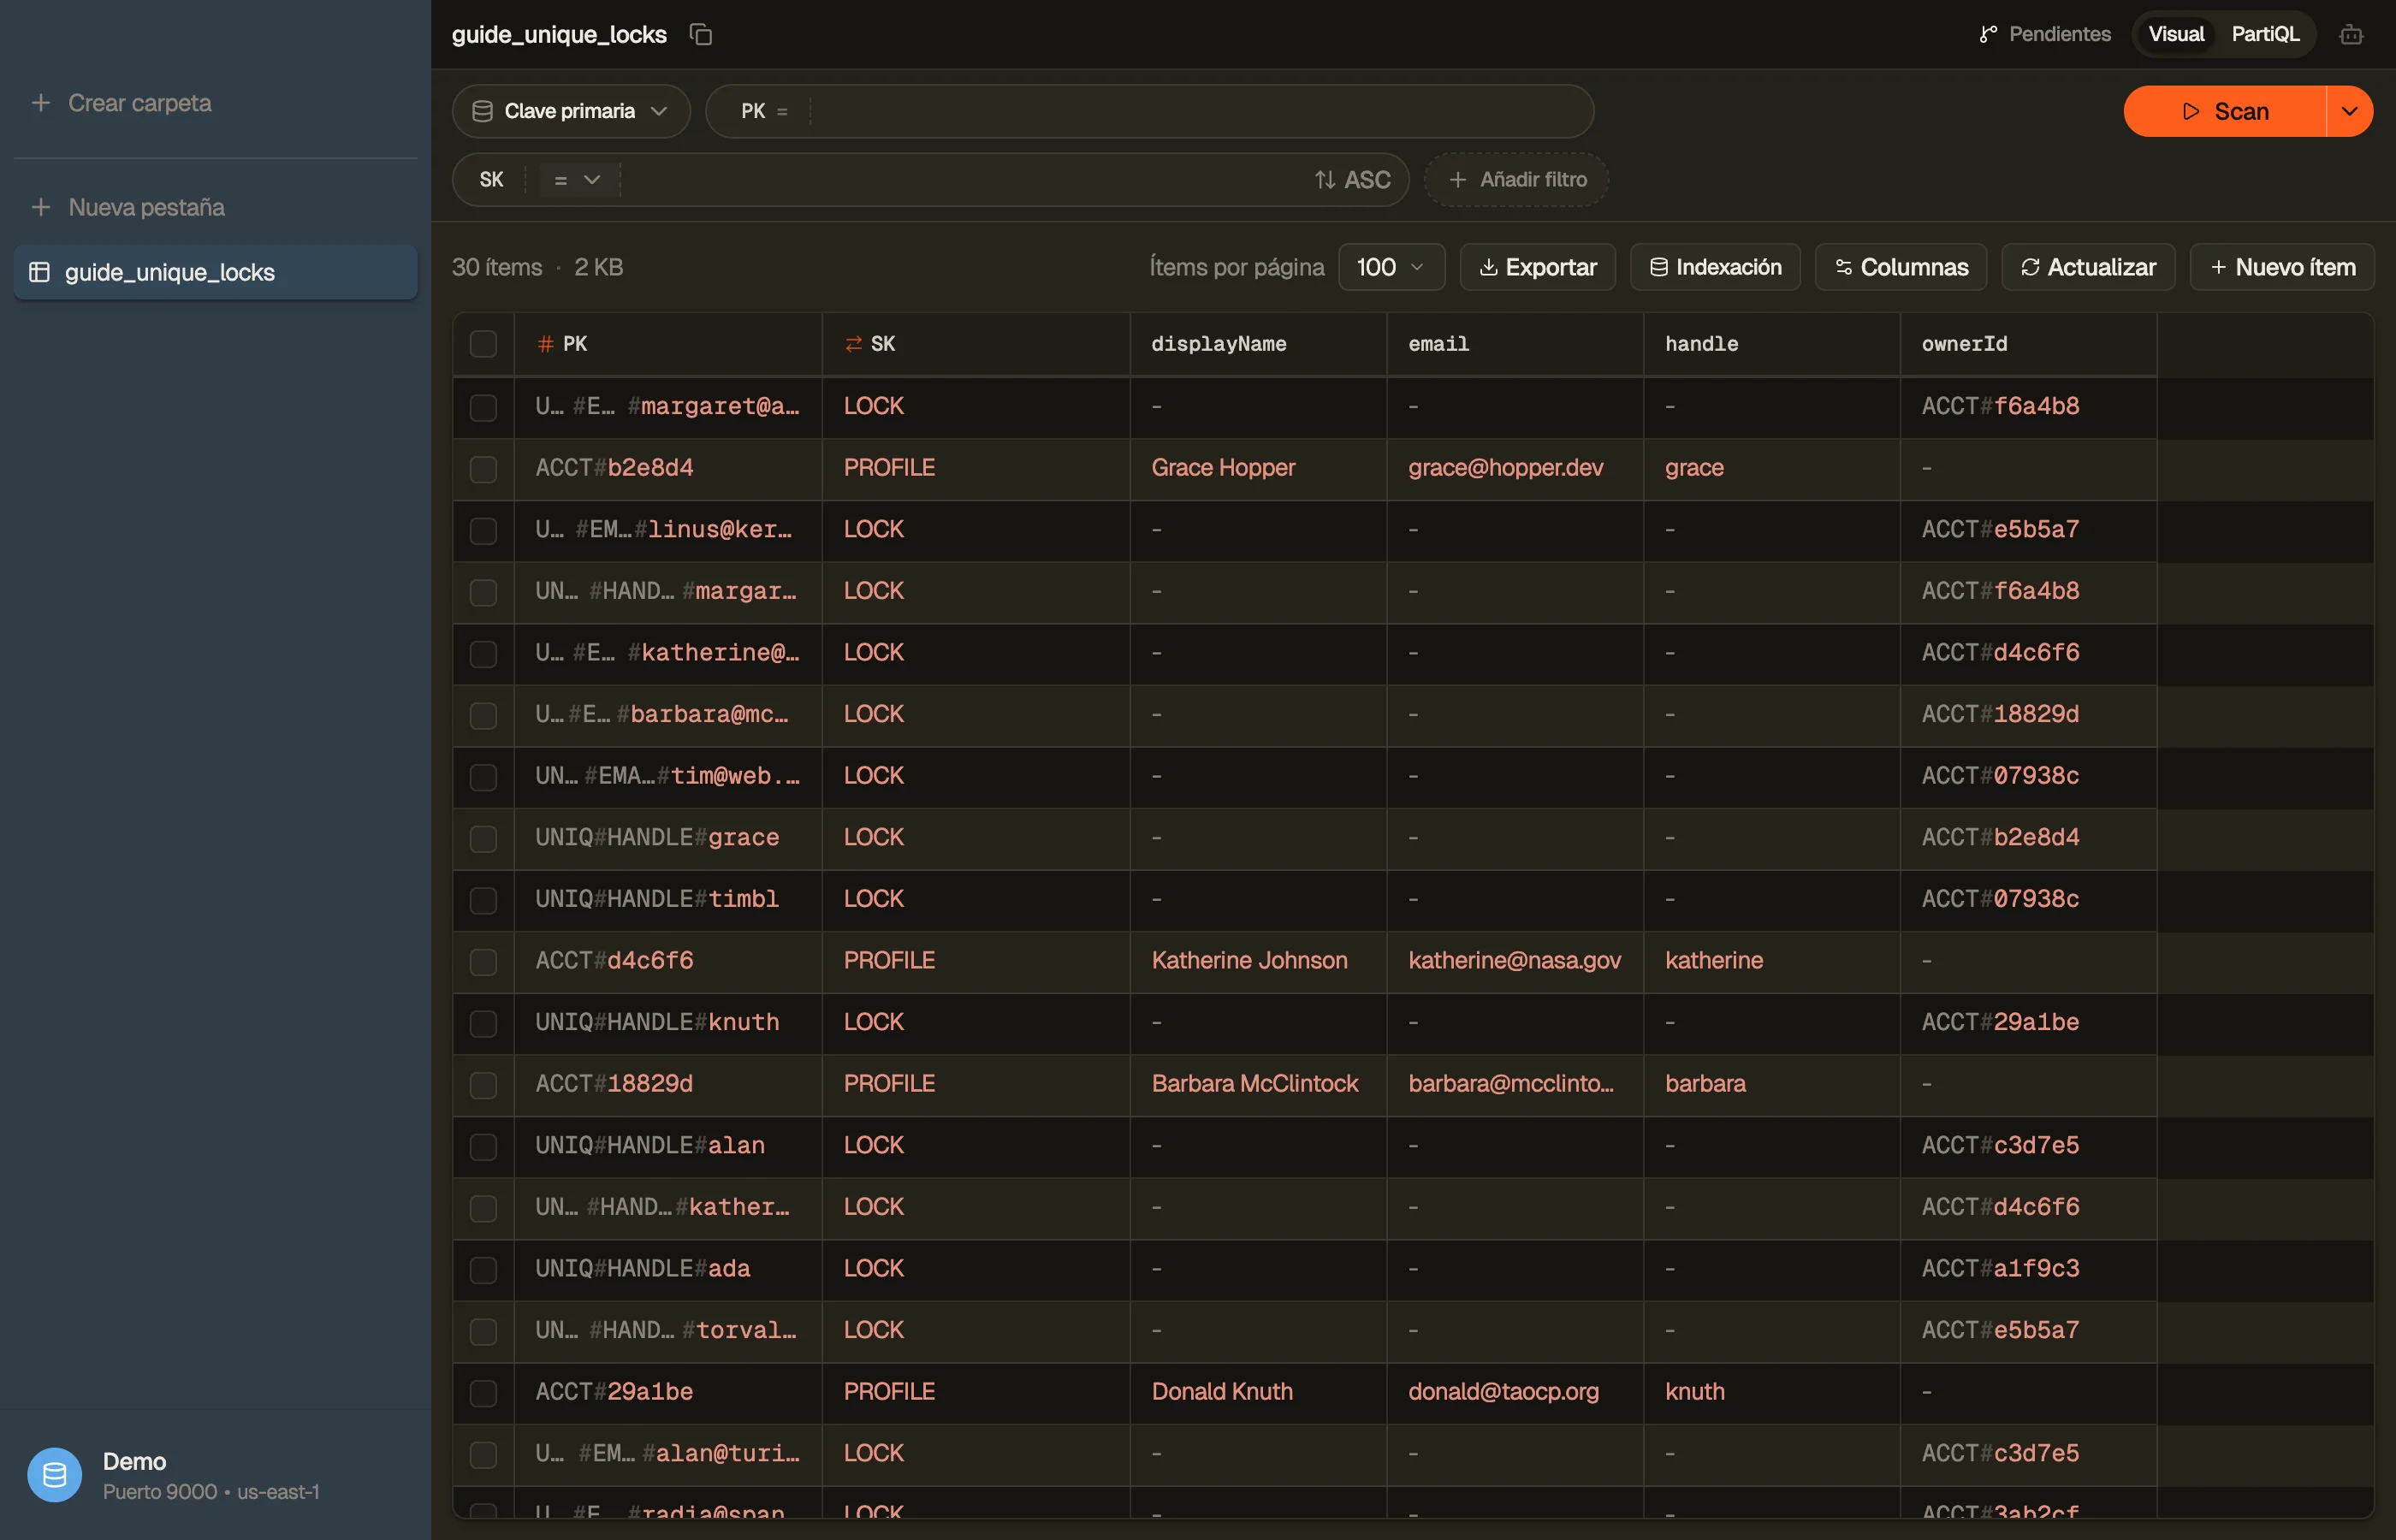The height and width of the screenshot is (1540, 2396).
Task: Check the ACCT#d4c6f6 row checkbox
Action: (483, 962)
